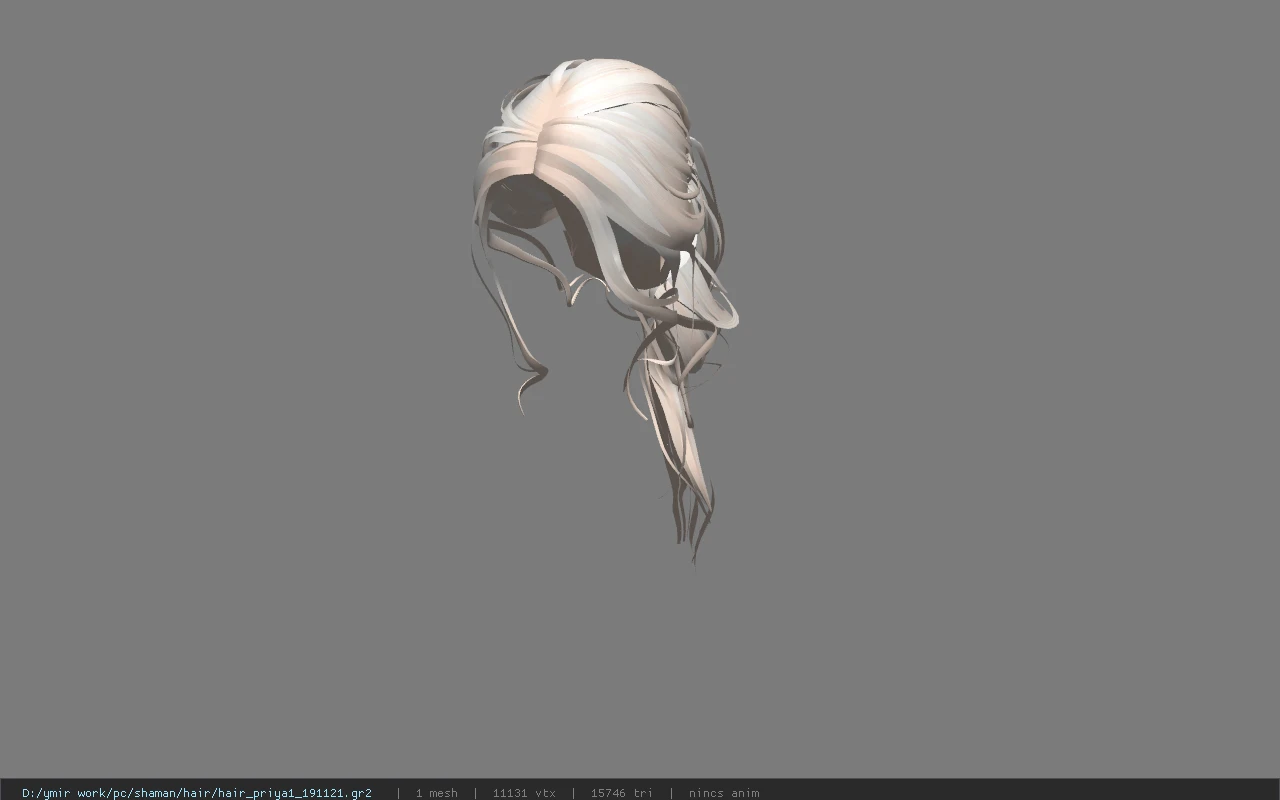
Task: Click the file path hair_priya1_191121.gr2 in status bar
Action: click(197, 793)
